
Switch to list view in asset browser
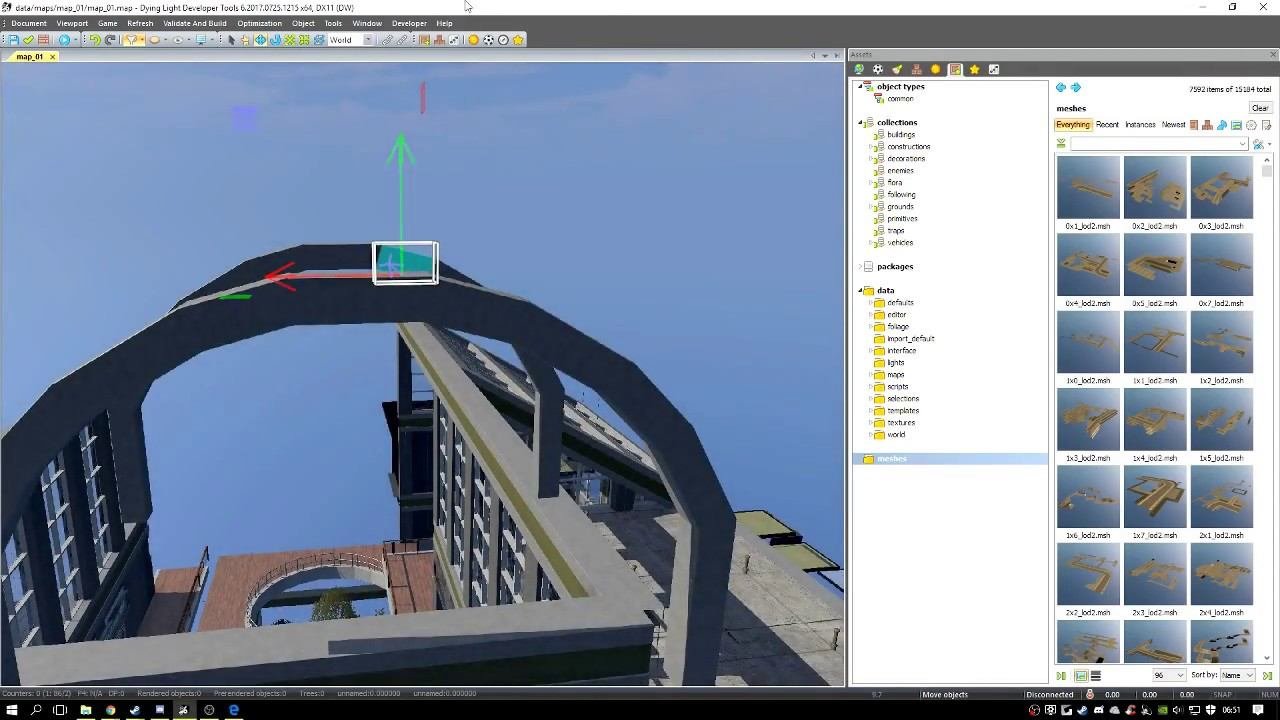(x=1095, y=676)
